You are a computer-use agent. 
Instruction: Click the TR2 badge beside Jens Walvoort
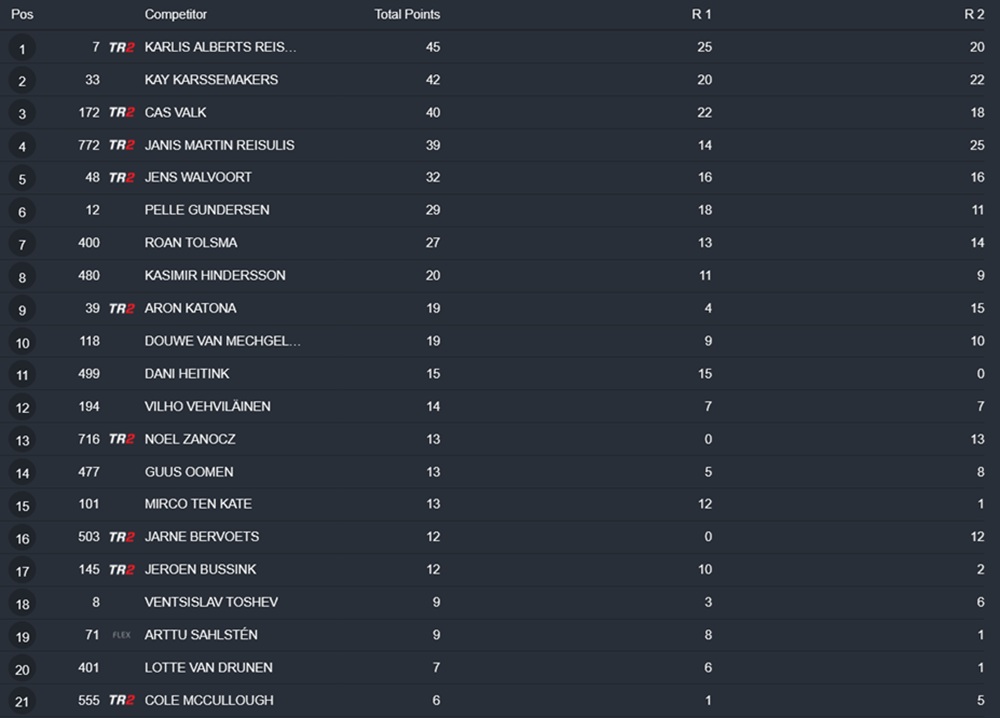pyautogui.click(x=121, y=178)
